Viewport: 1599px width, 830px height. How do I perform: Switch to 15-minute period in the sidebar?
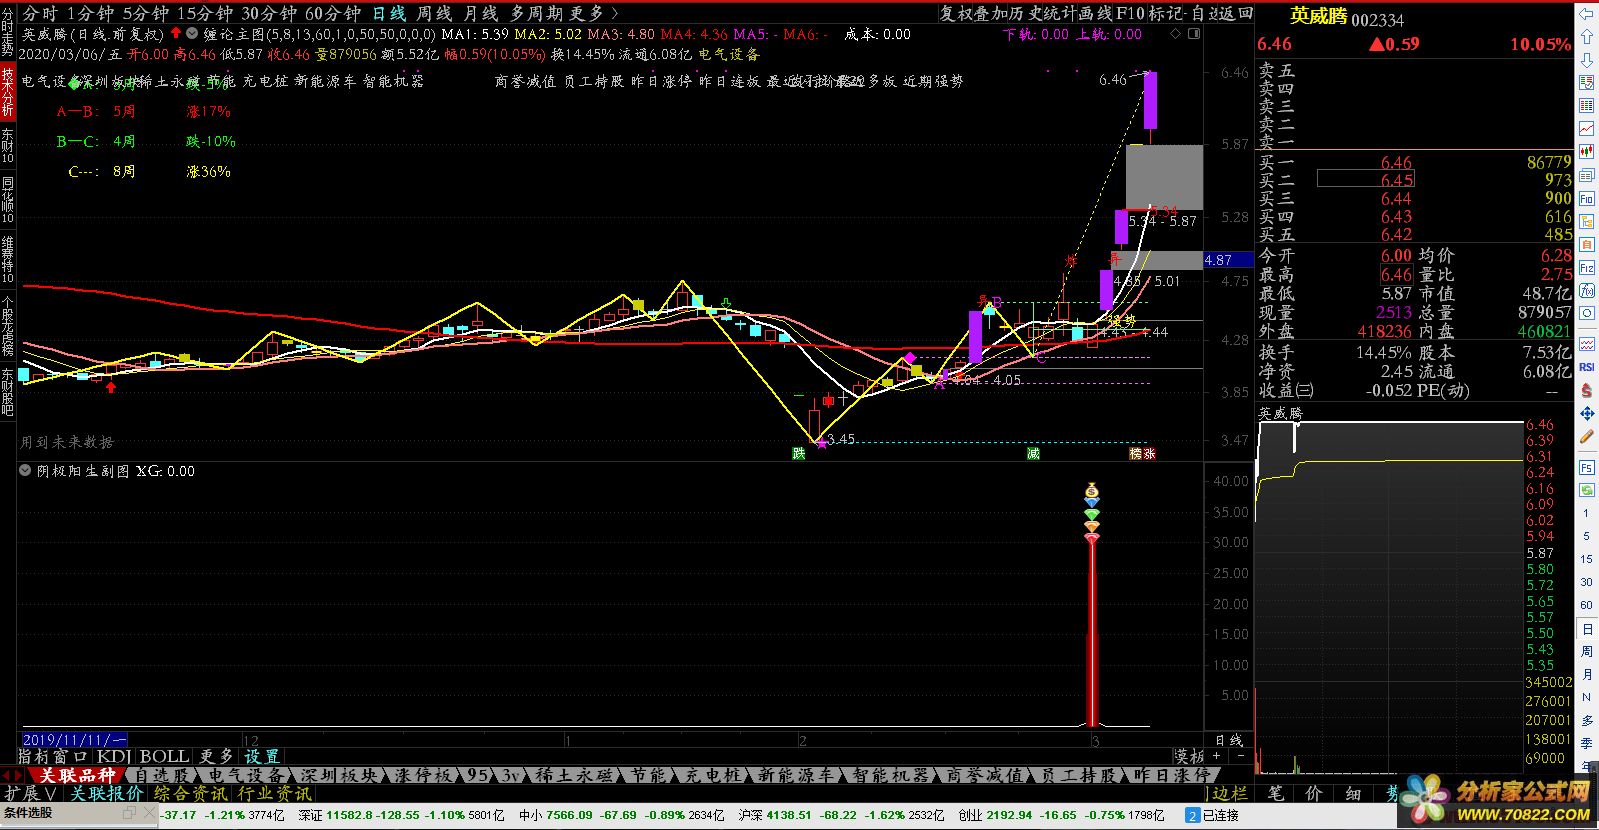tap(1587, 559)
